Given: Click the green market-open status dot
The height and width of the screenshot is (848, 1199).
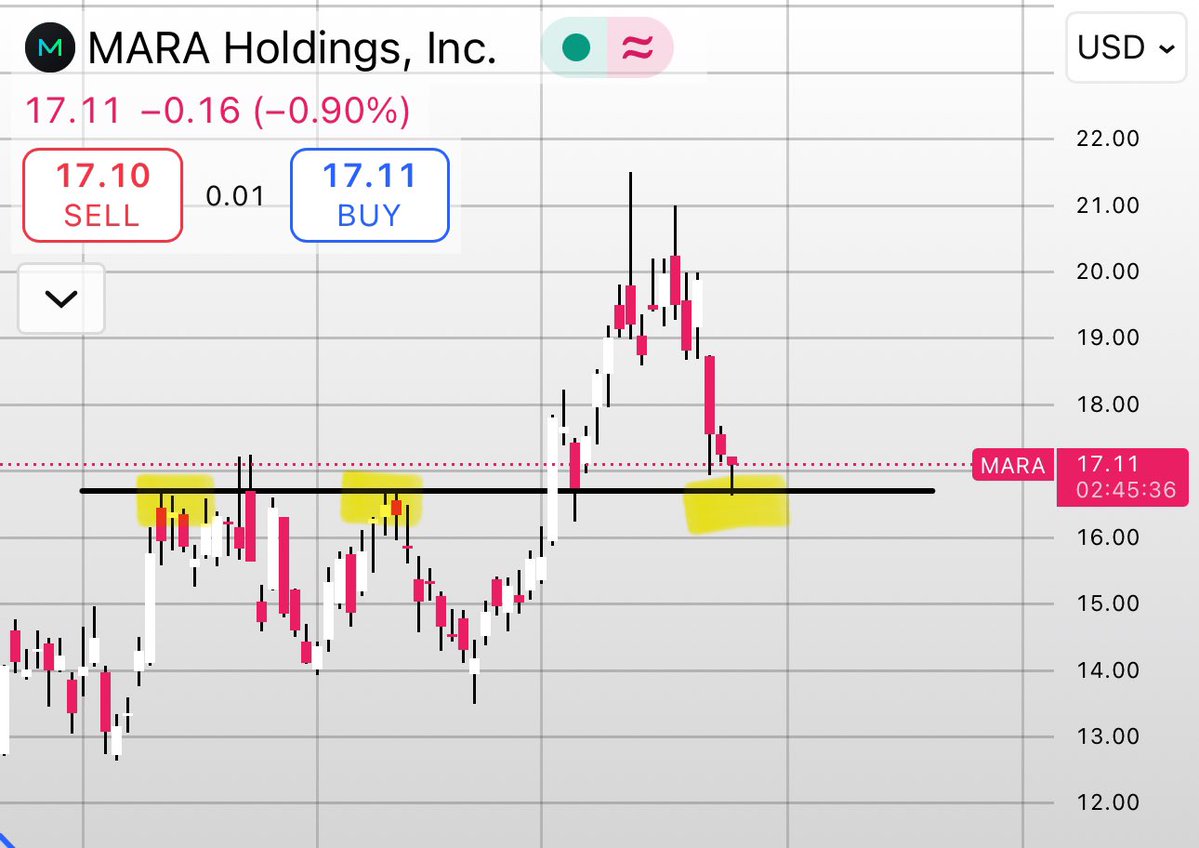Looking at the screenshot, I should pyautogui.click(x=576, y=47).
